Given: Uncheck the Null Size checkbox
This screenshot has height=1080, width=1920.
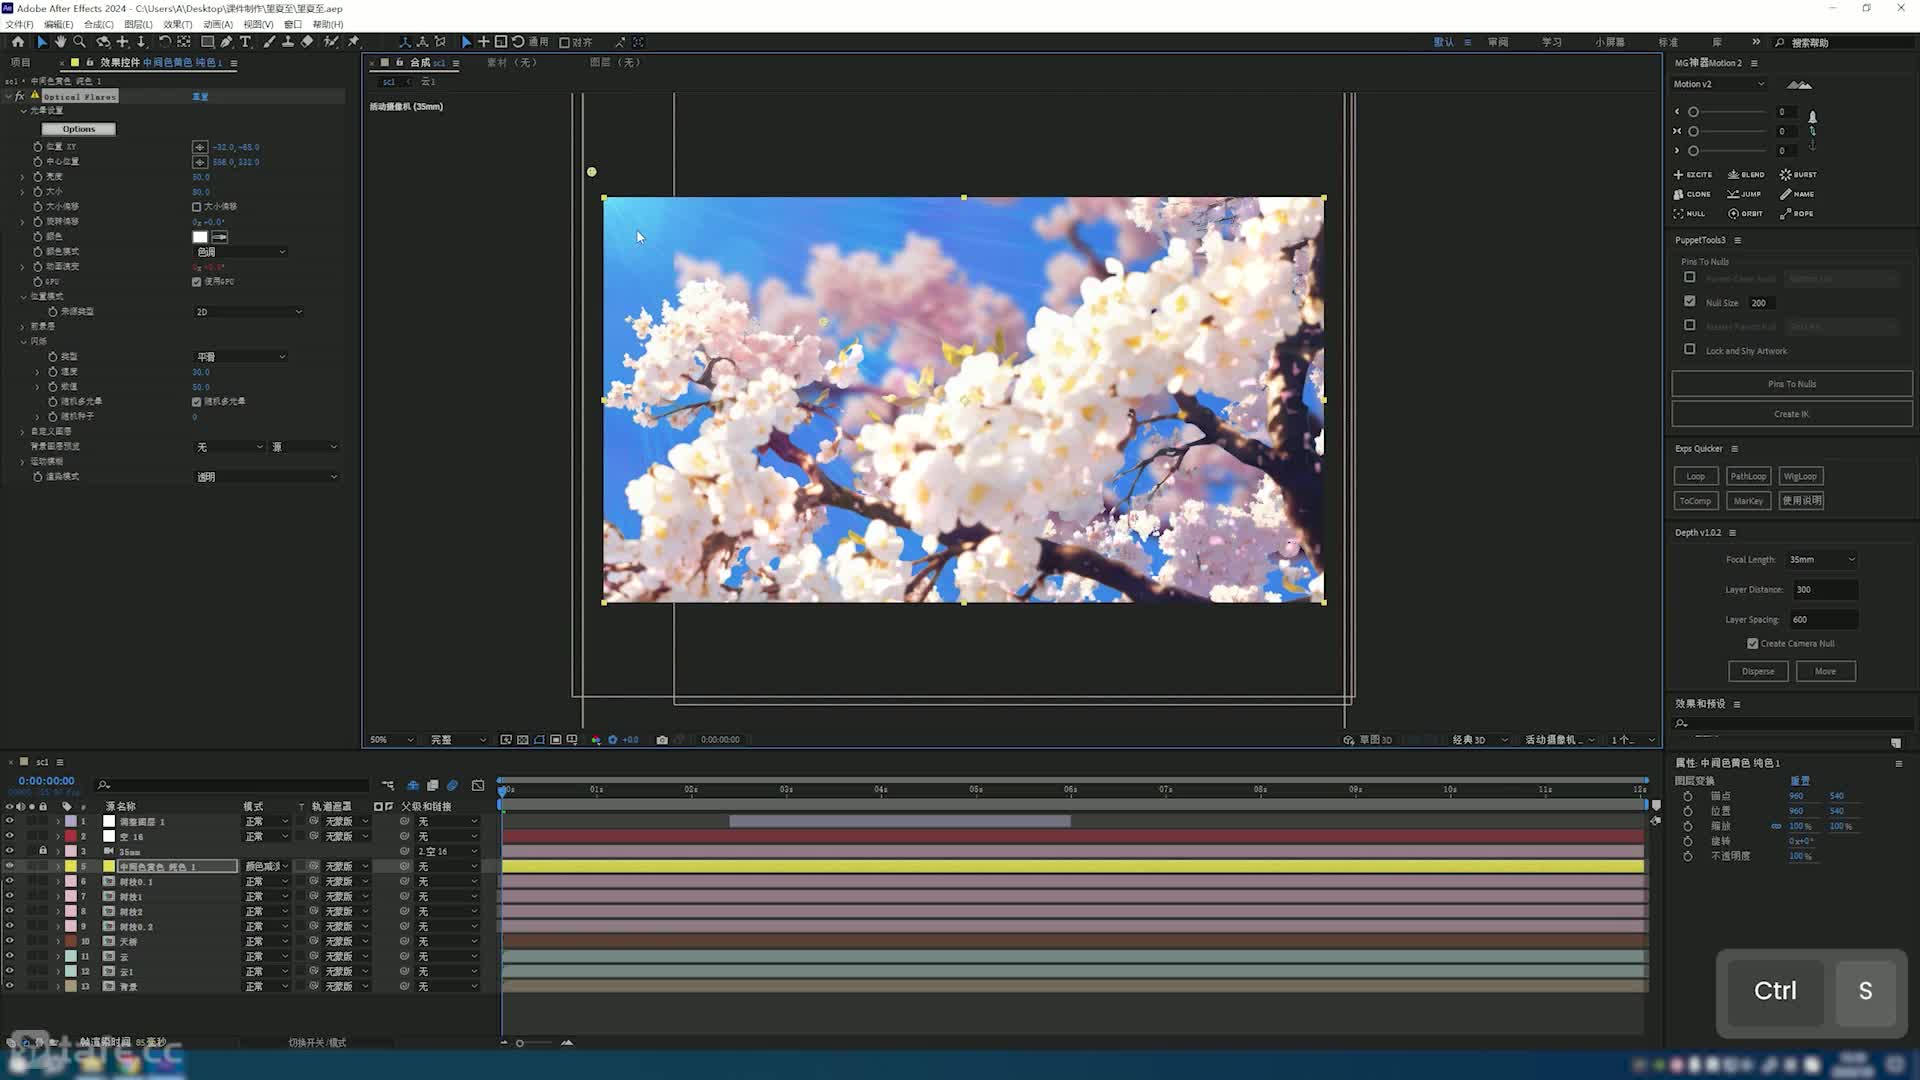Looking at the screenshot, I should coord(1690,301).
